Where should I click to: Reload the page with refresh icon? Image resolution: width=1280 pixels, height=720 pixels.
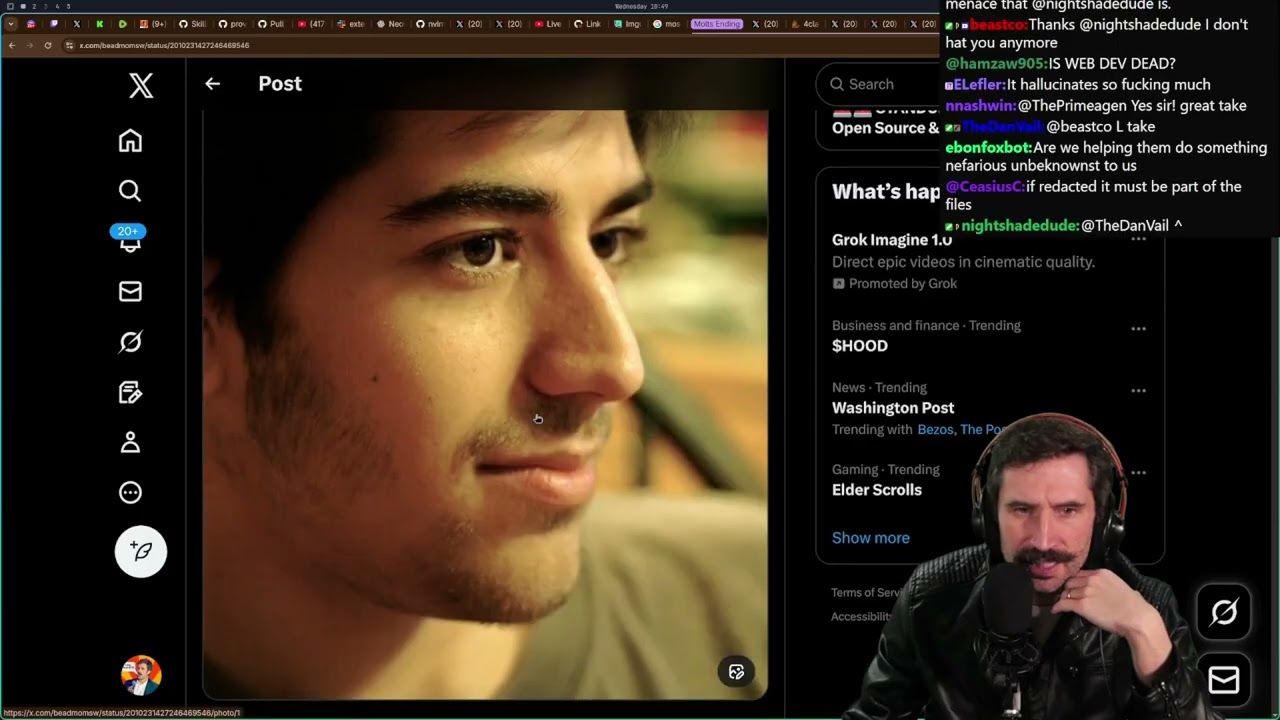[47, 45]
